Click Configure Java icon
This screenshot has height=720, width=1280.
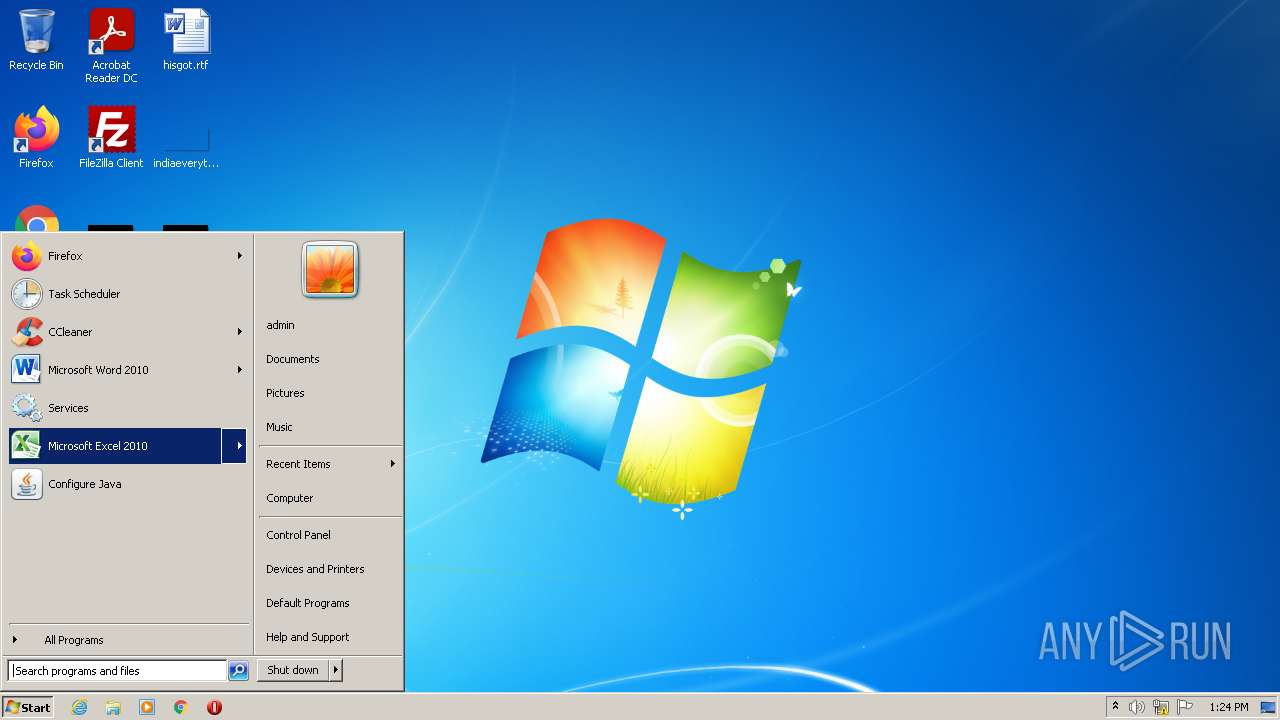tap(27, 484)
